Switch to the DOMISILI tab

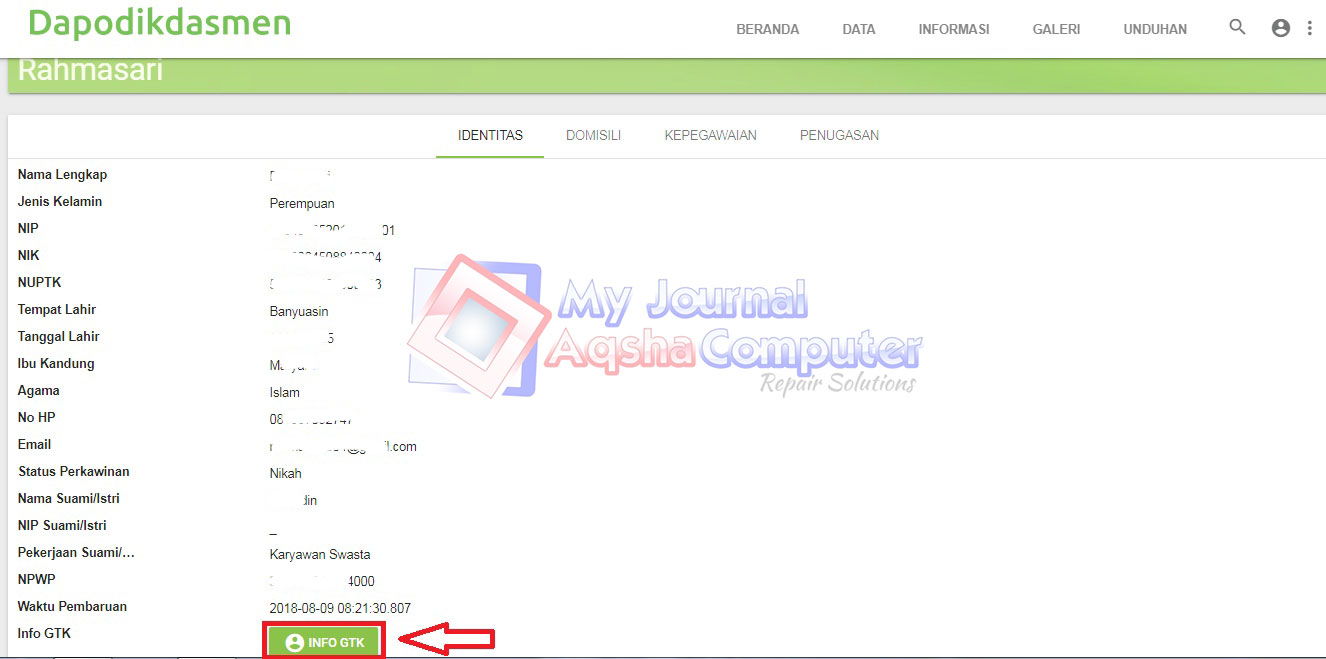click(593, 135)
